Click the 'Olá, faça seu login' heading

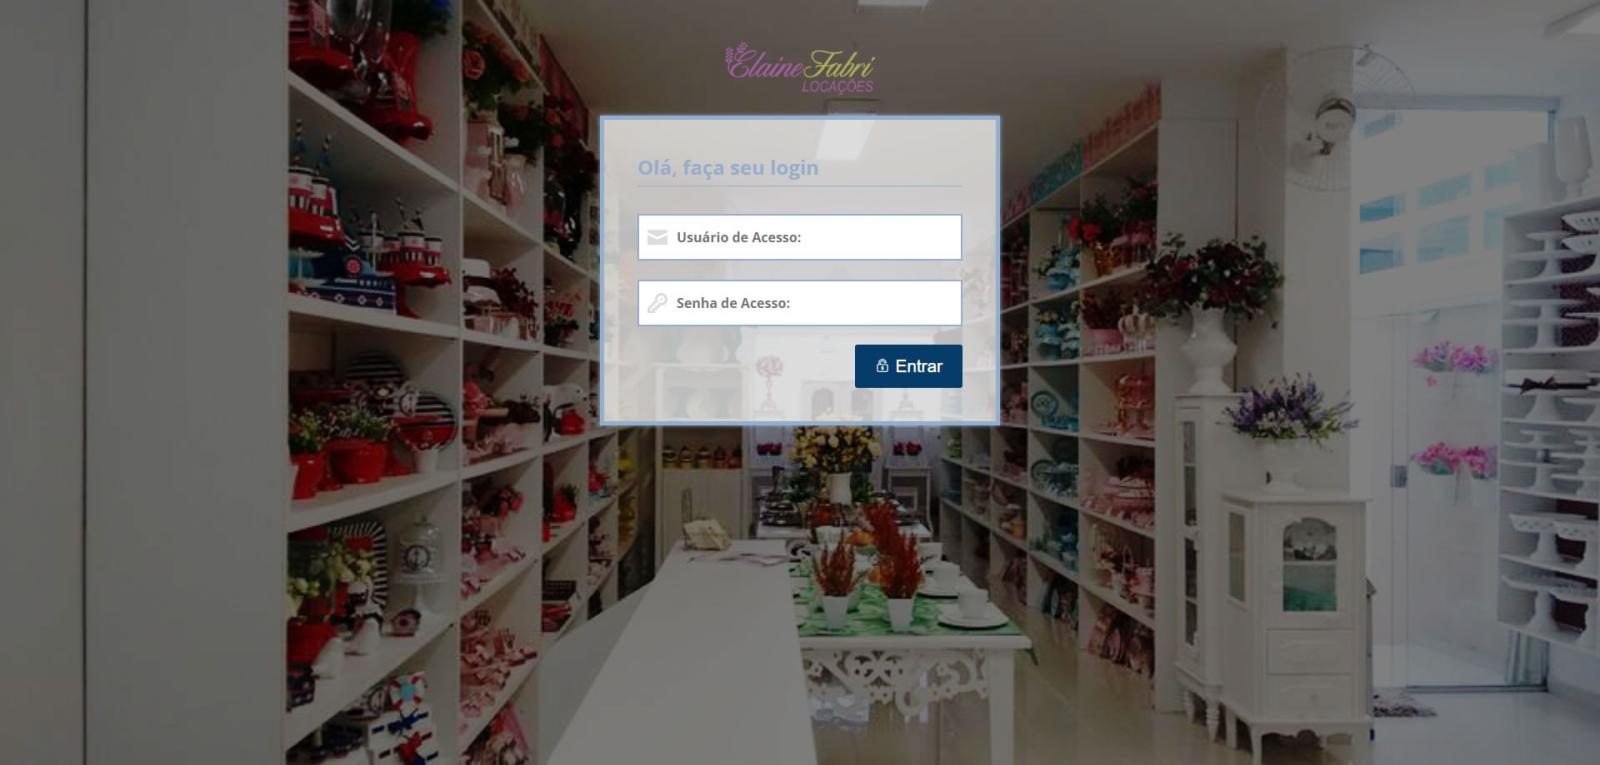click(728, 168)
